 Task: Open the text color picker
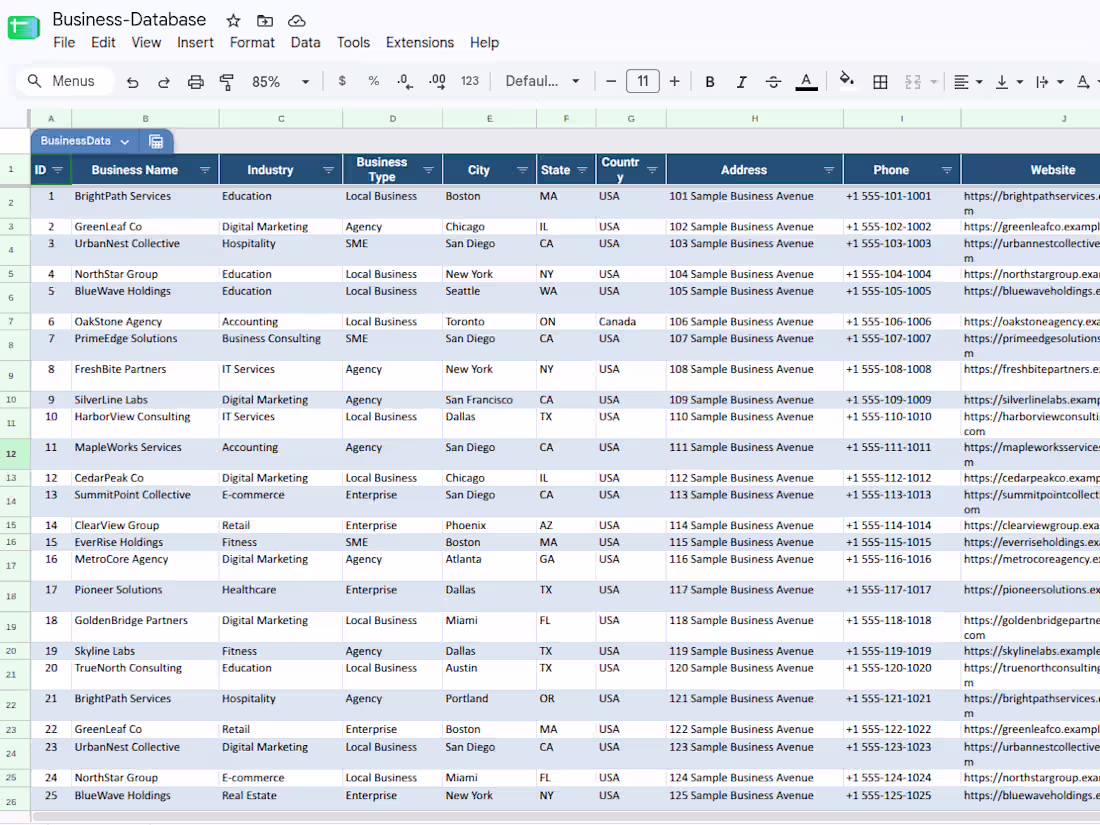pyautogui.click(x=806, y=82)
